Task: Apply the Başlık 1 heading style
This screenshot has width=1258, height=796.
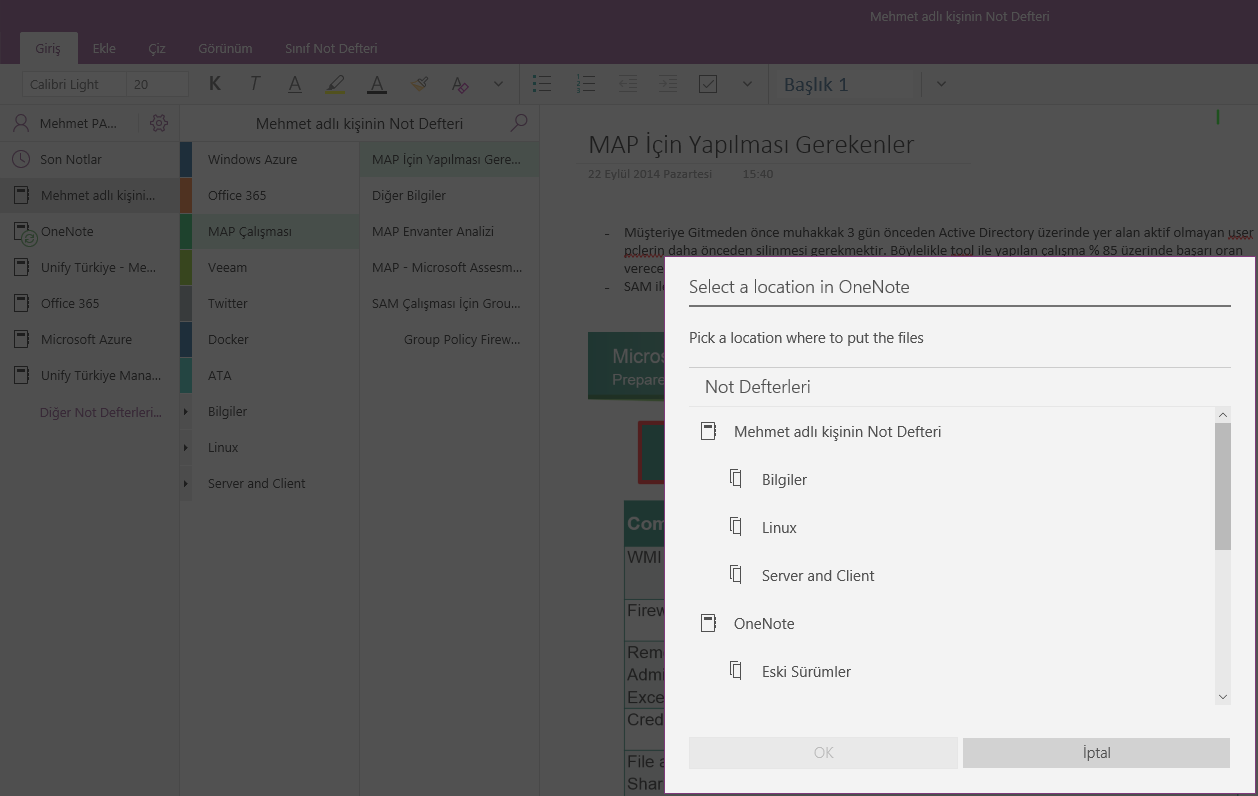Action: pos(816,84)
